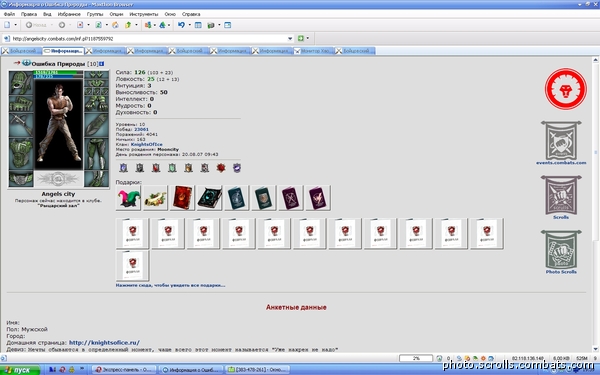Switch to the Монитор Хаоса tab

point(314,51)
